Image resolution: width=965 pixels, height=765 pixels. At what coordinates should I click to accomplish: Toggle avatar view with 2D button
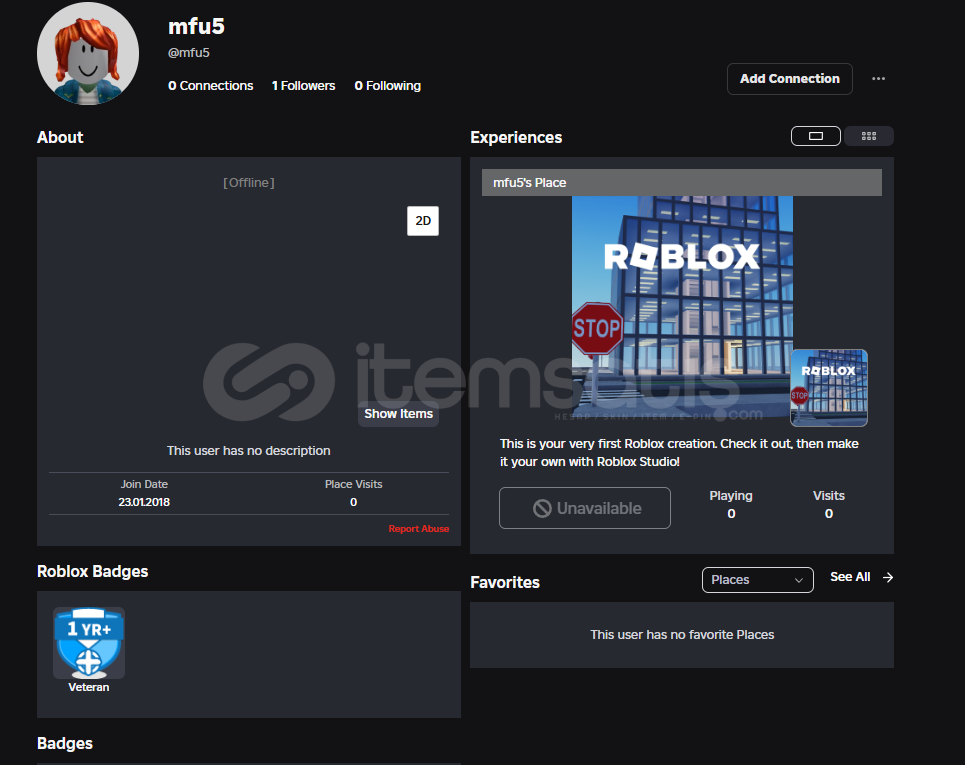tap(423, 221)
